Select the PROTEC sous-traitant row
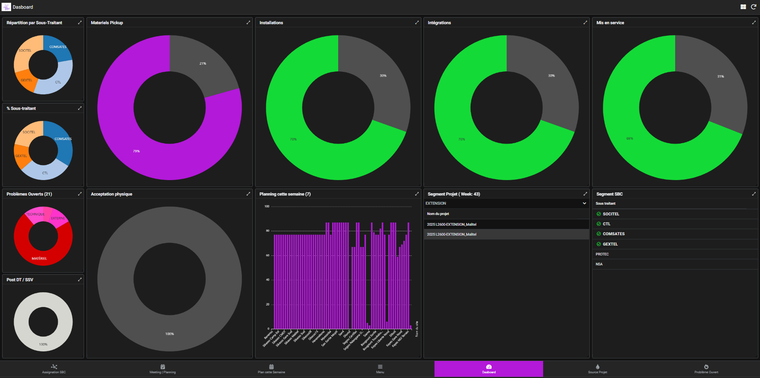Image resolution: width=760 pixels, height=378 pixels. (x=674, y=254)
